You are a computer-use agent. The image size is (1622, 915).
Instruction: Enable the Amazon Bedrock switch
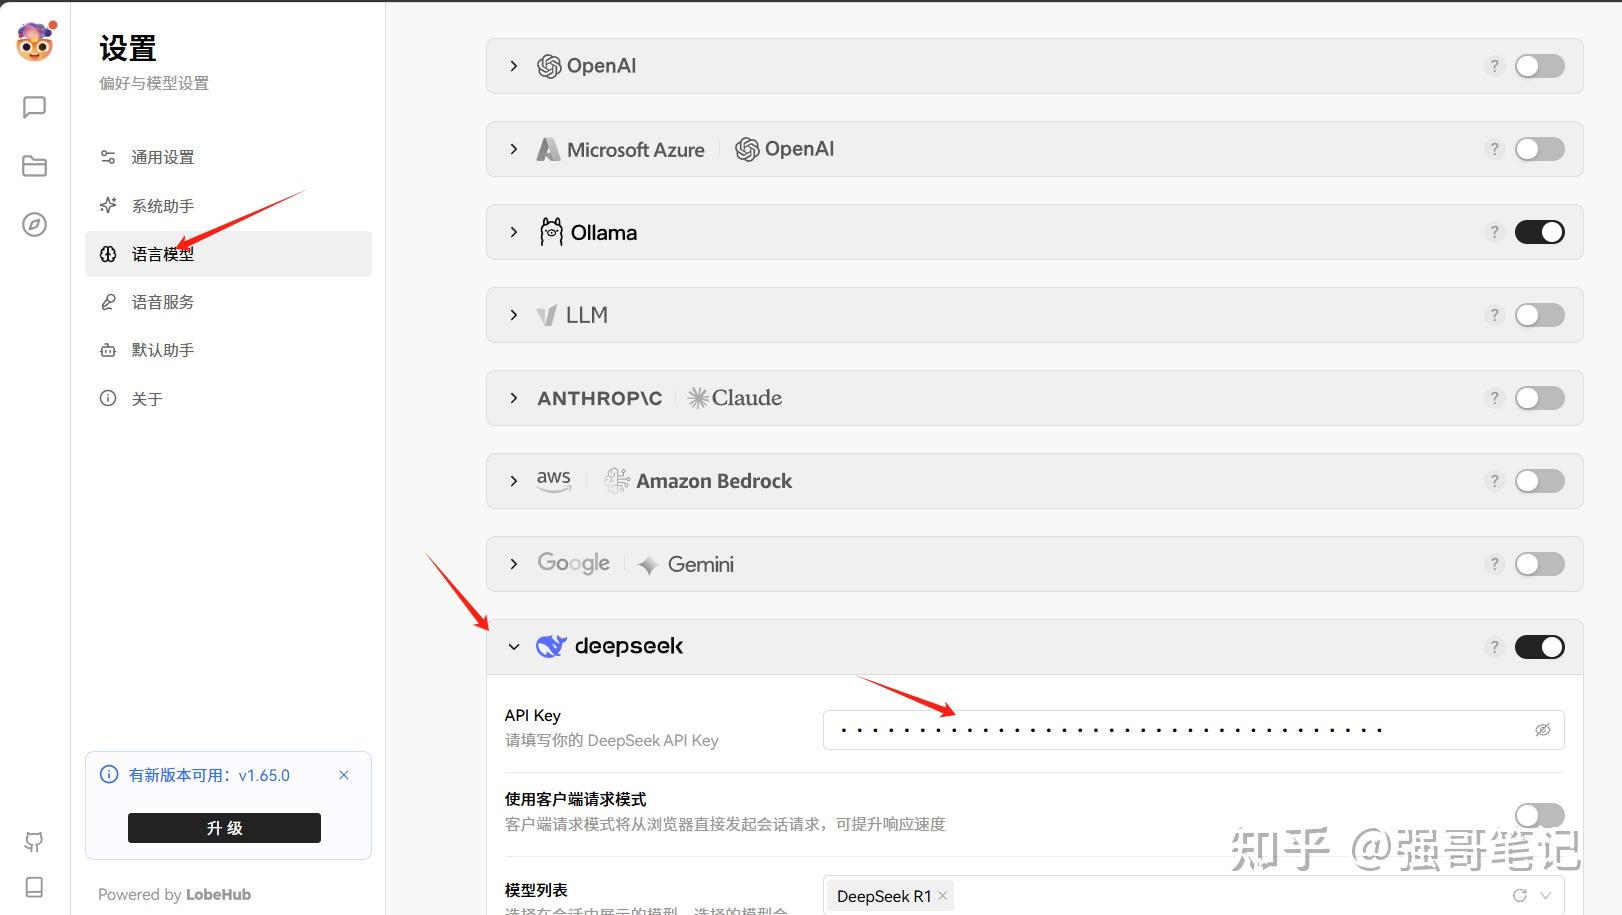point(1540,481)
